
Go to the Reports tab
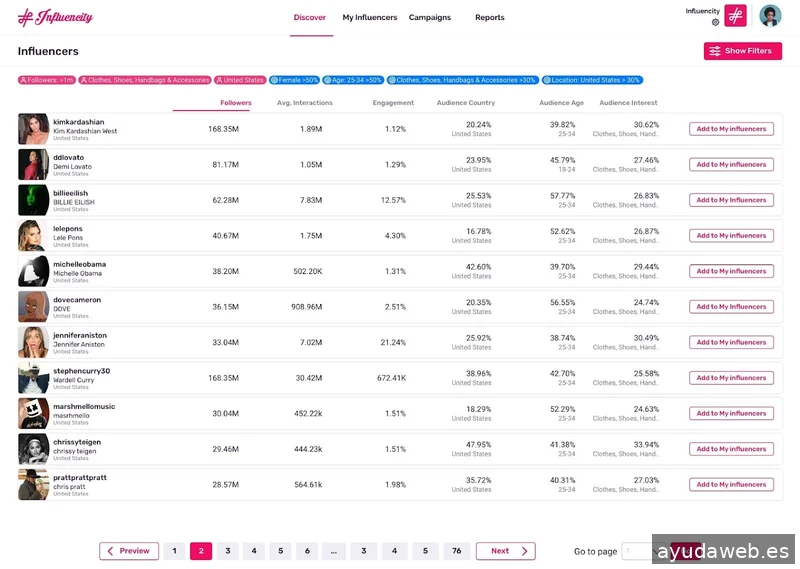click(x=489, y=18)
